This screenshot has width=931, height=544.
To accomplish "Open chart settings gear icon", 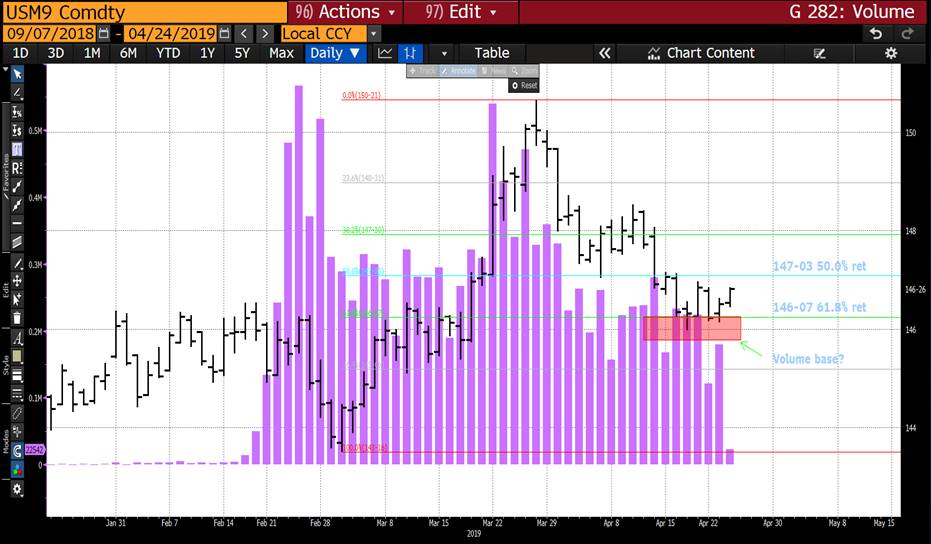I will pyautogui.click(x=890, y=53).
